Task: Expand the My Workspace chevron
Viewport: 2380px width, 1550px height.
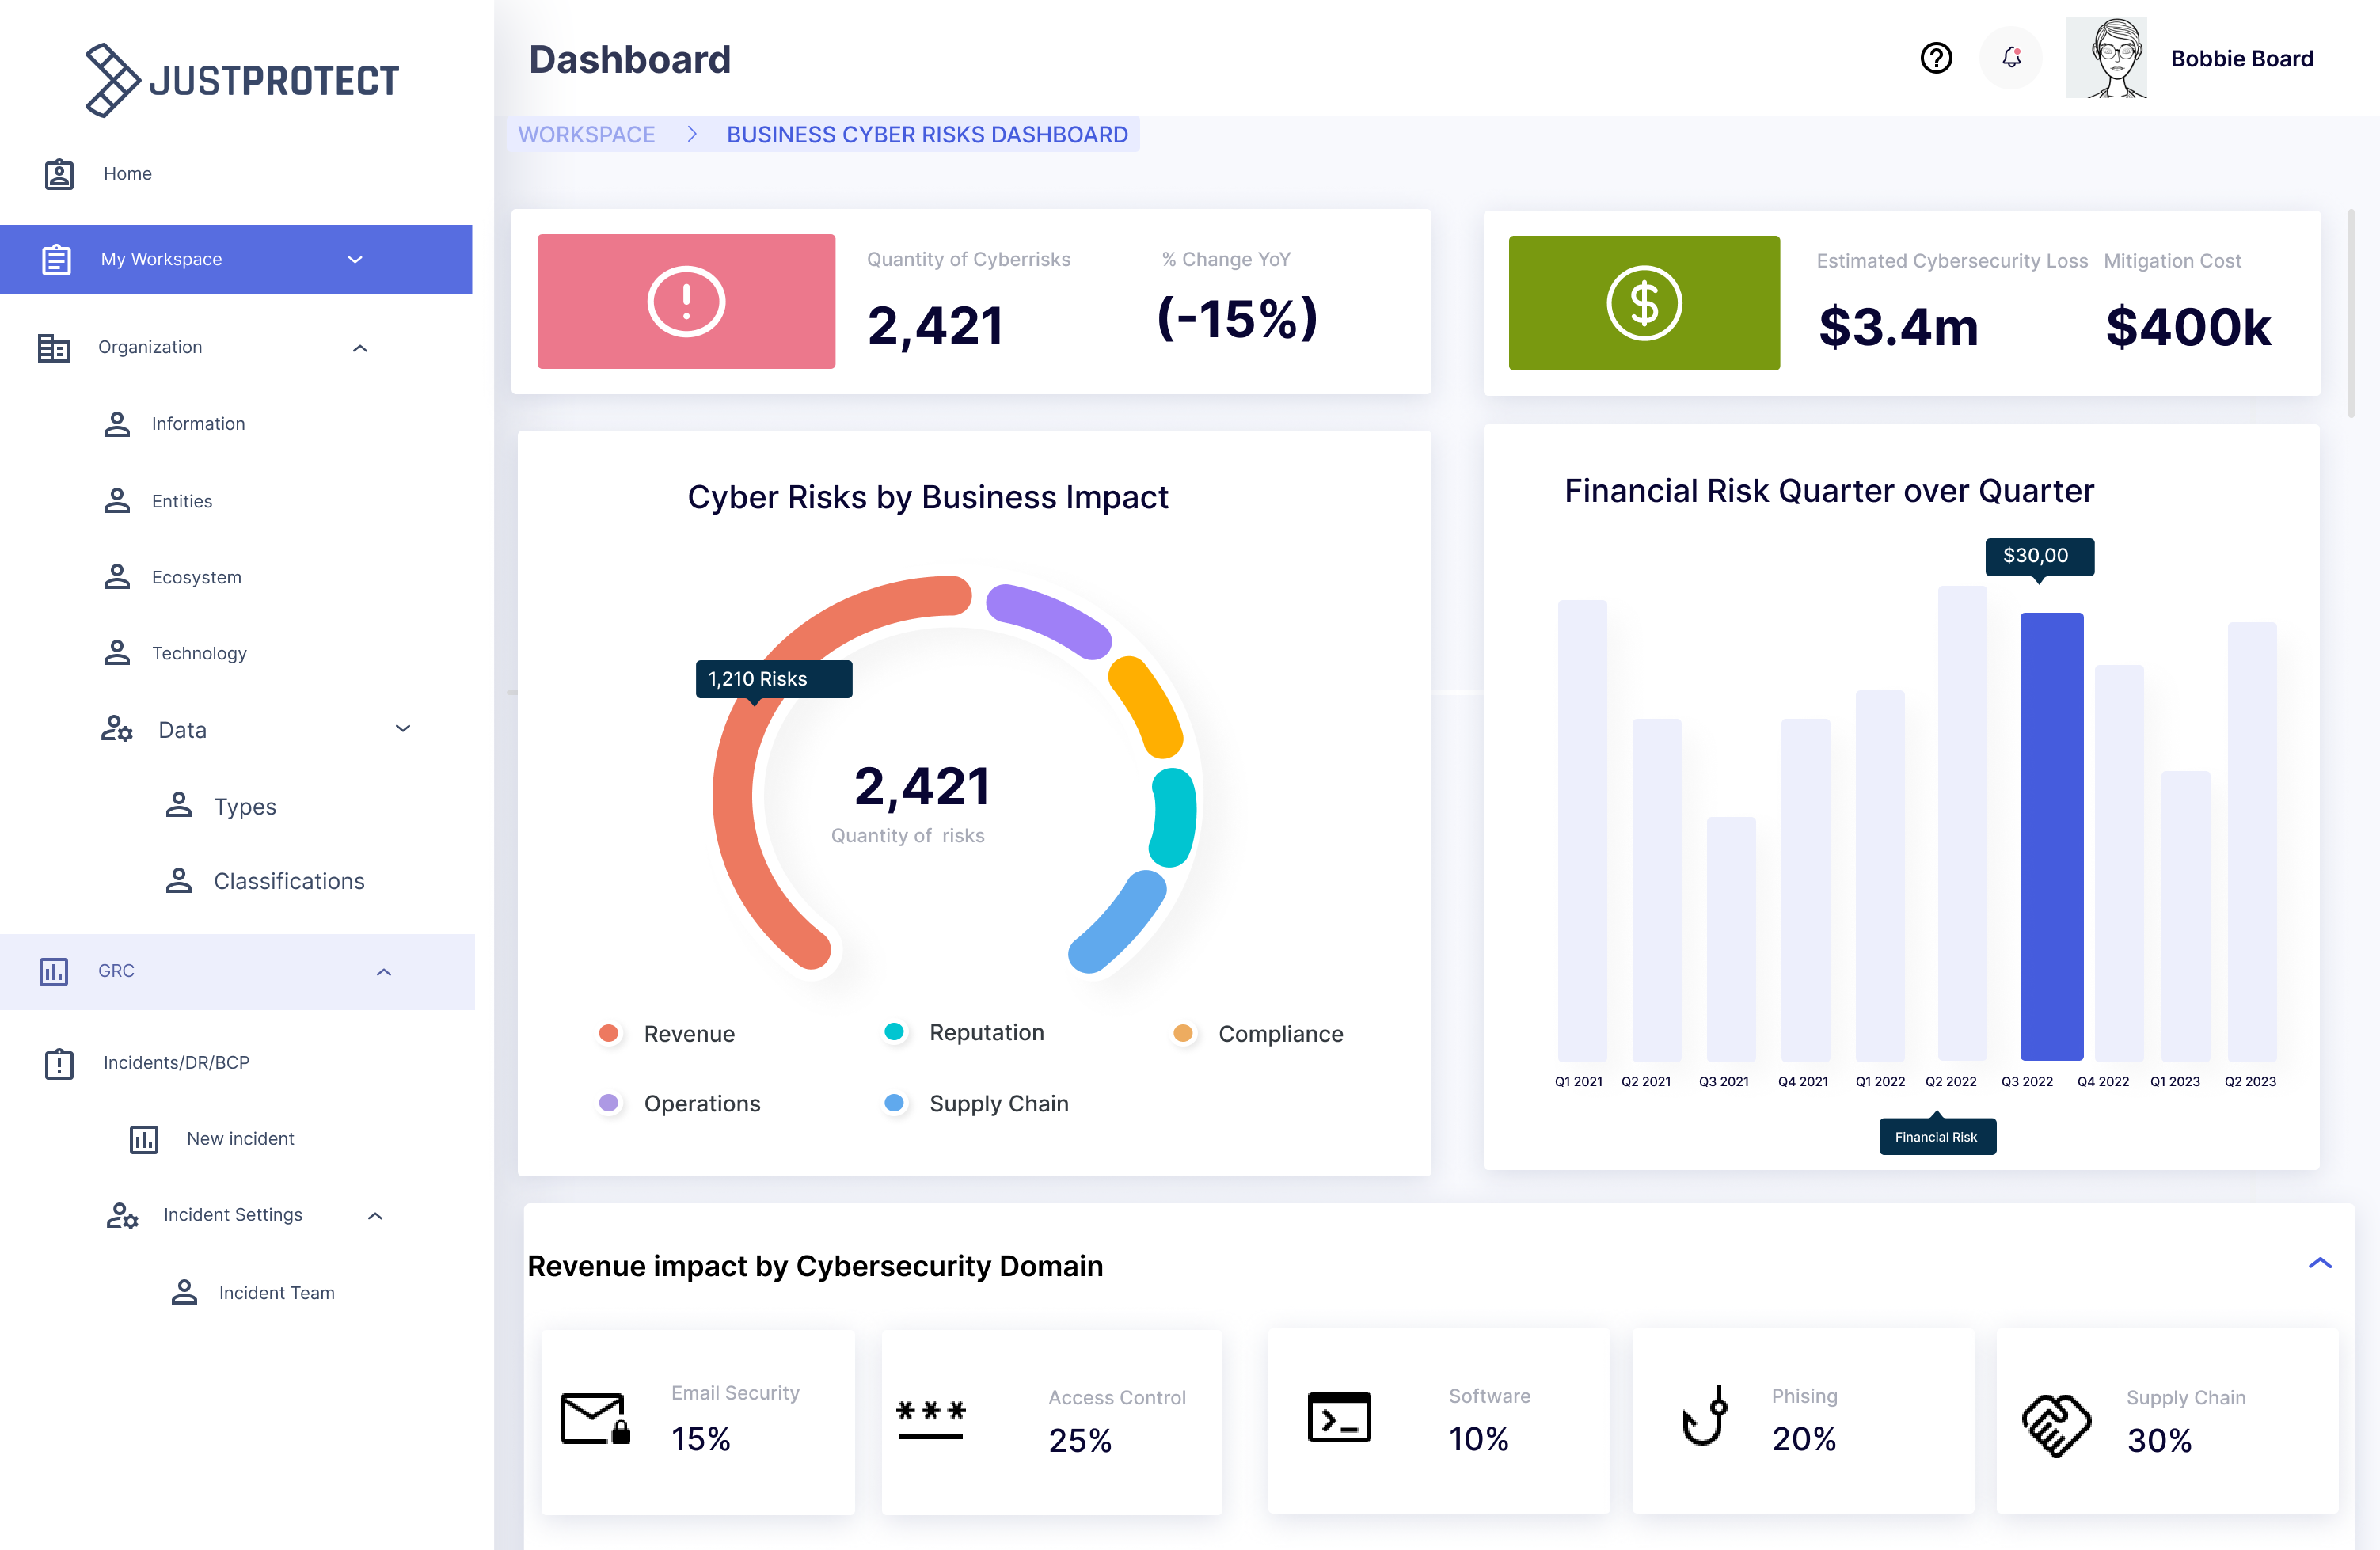Action: pos(355,260)
